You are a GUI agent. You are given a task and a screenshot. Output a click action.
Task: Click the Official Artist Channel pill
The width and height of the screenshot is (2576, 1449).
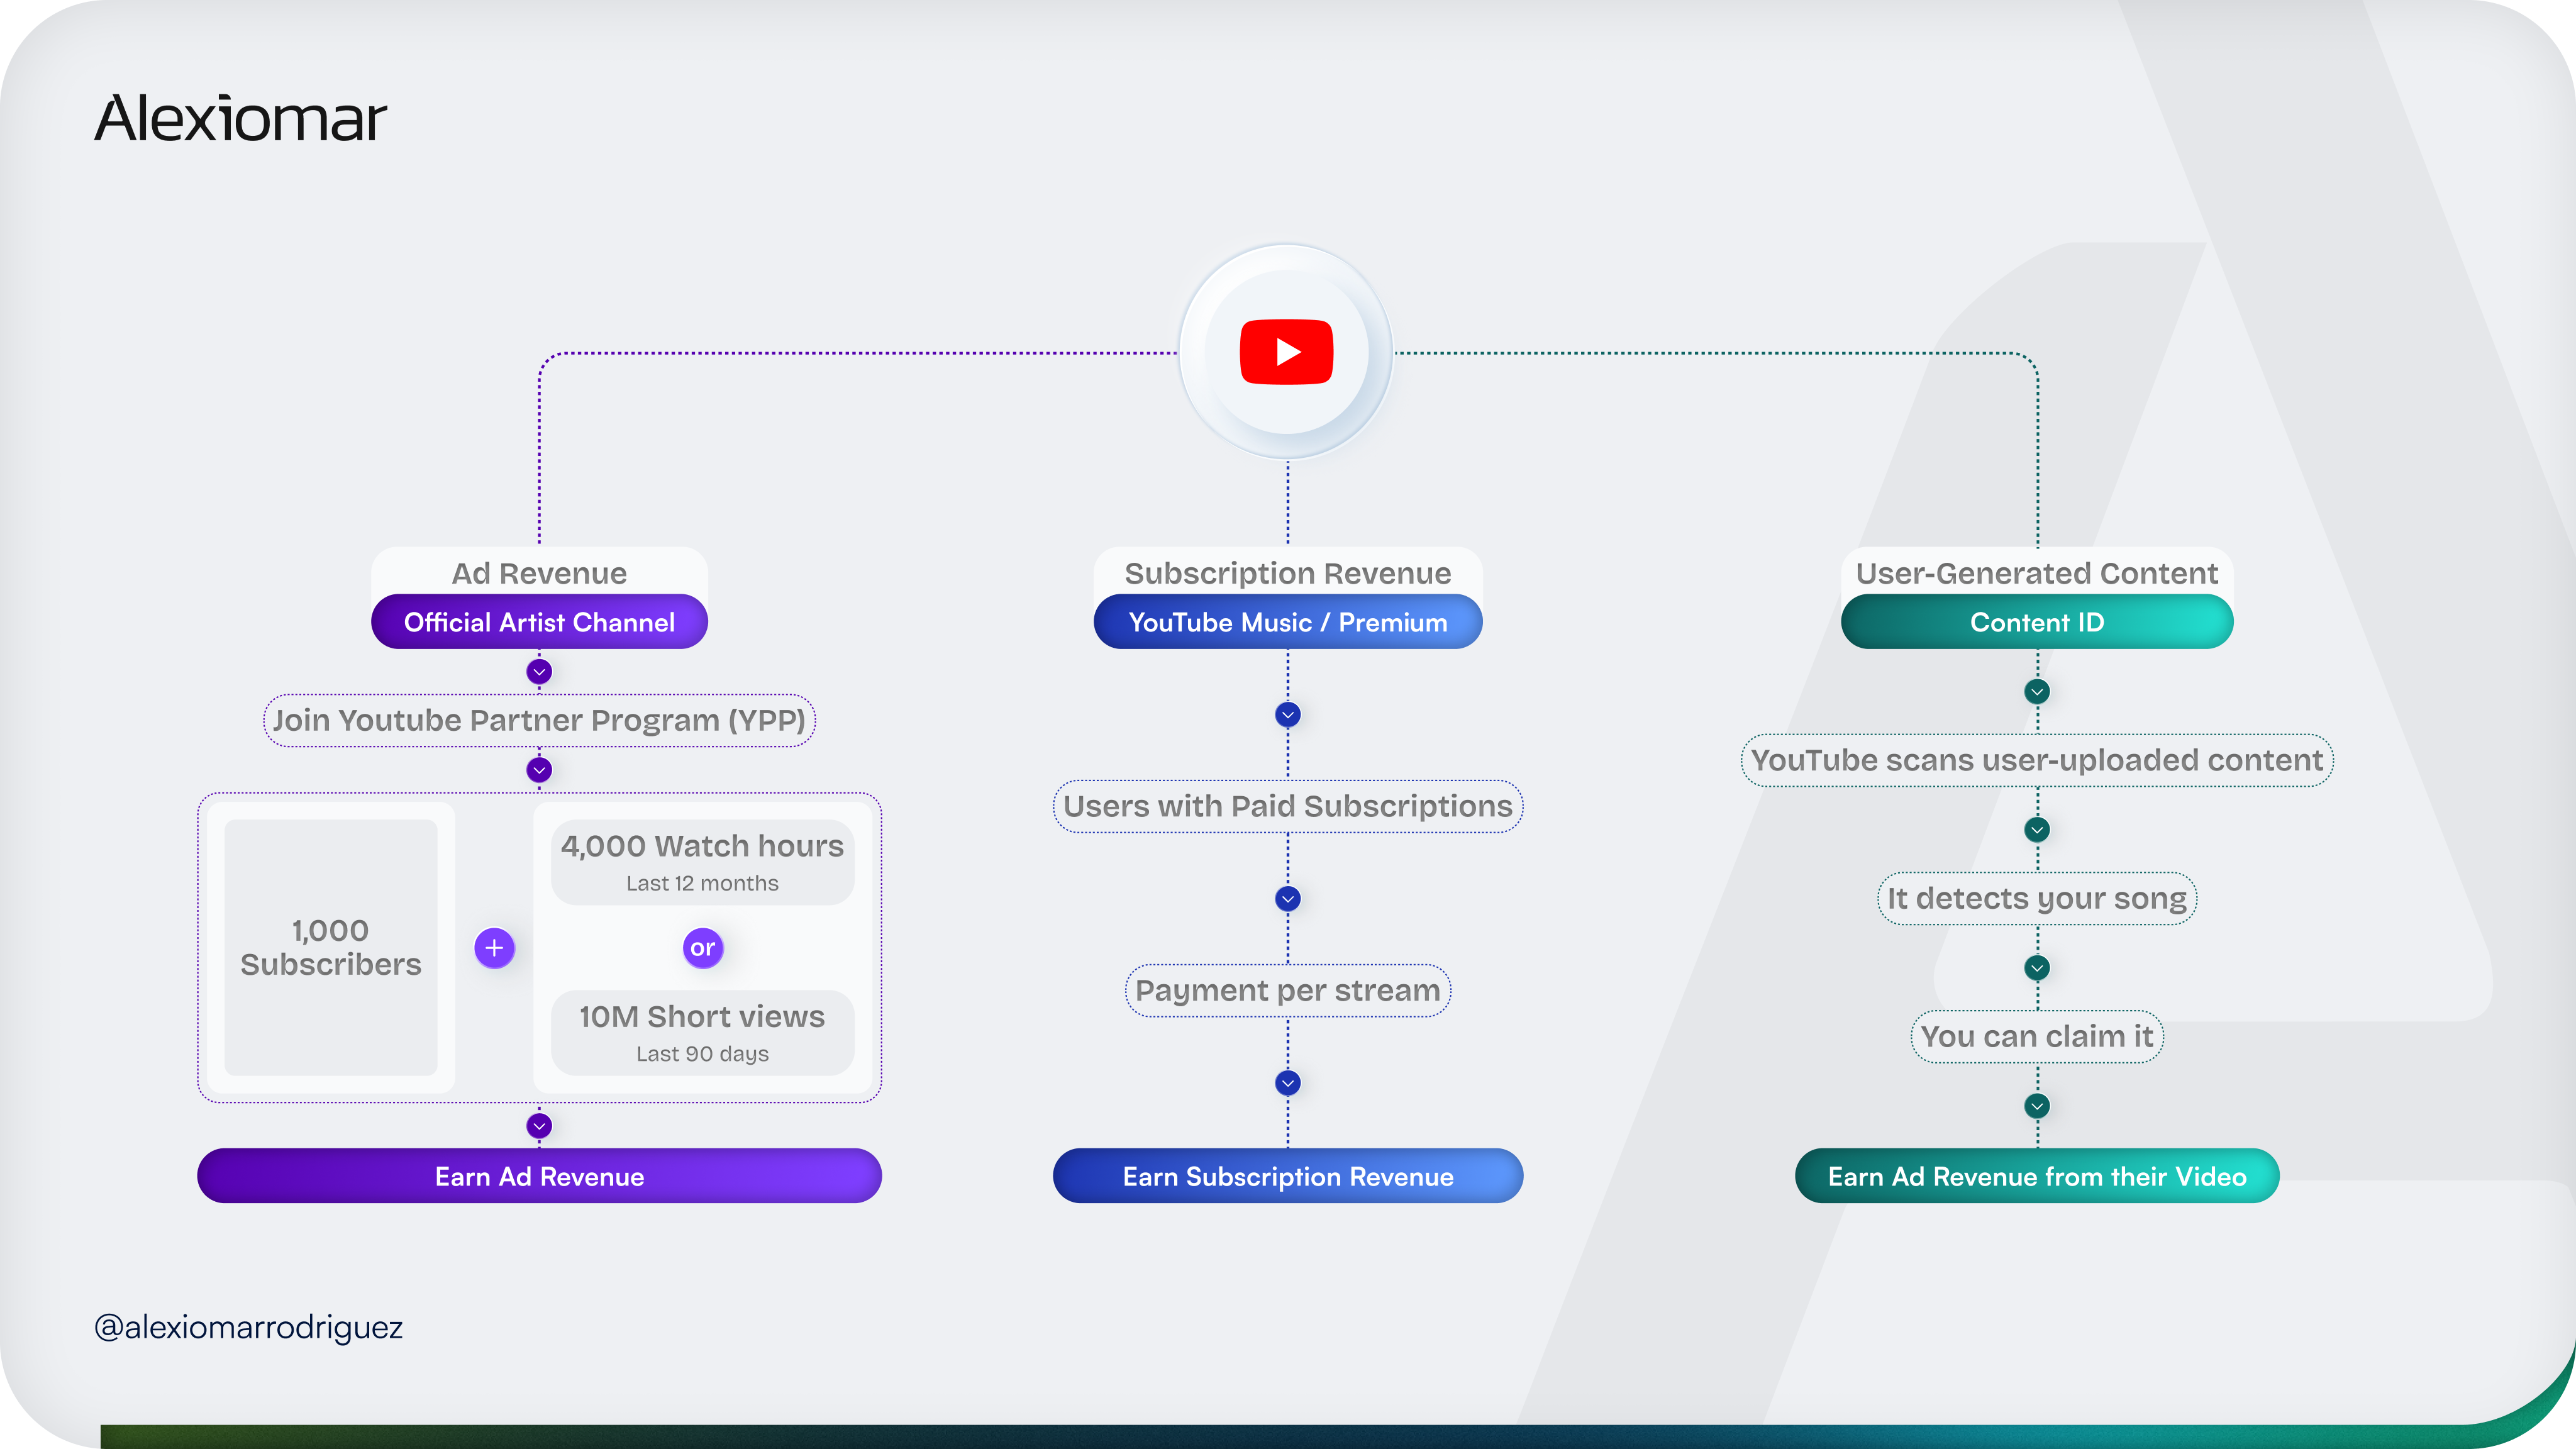539,622
